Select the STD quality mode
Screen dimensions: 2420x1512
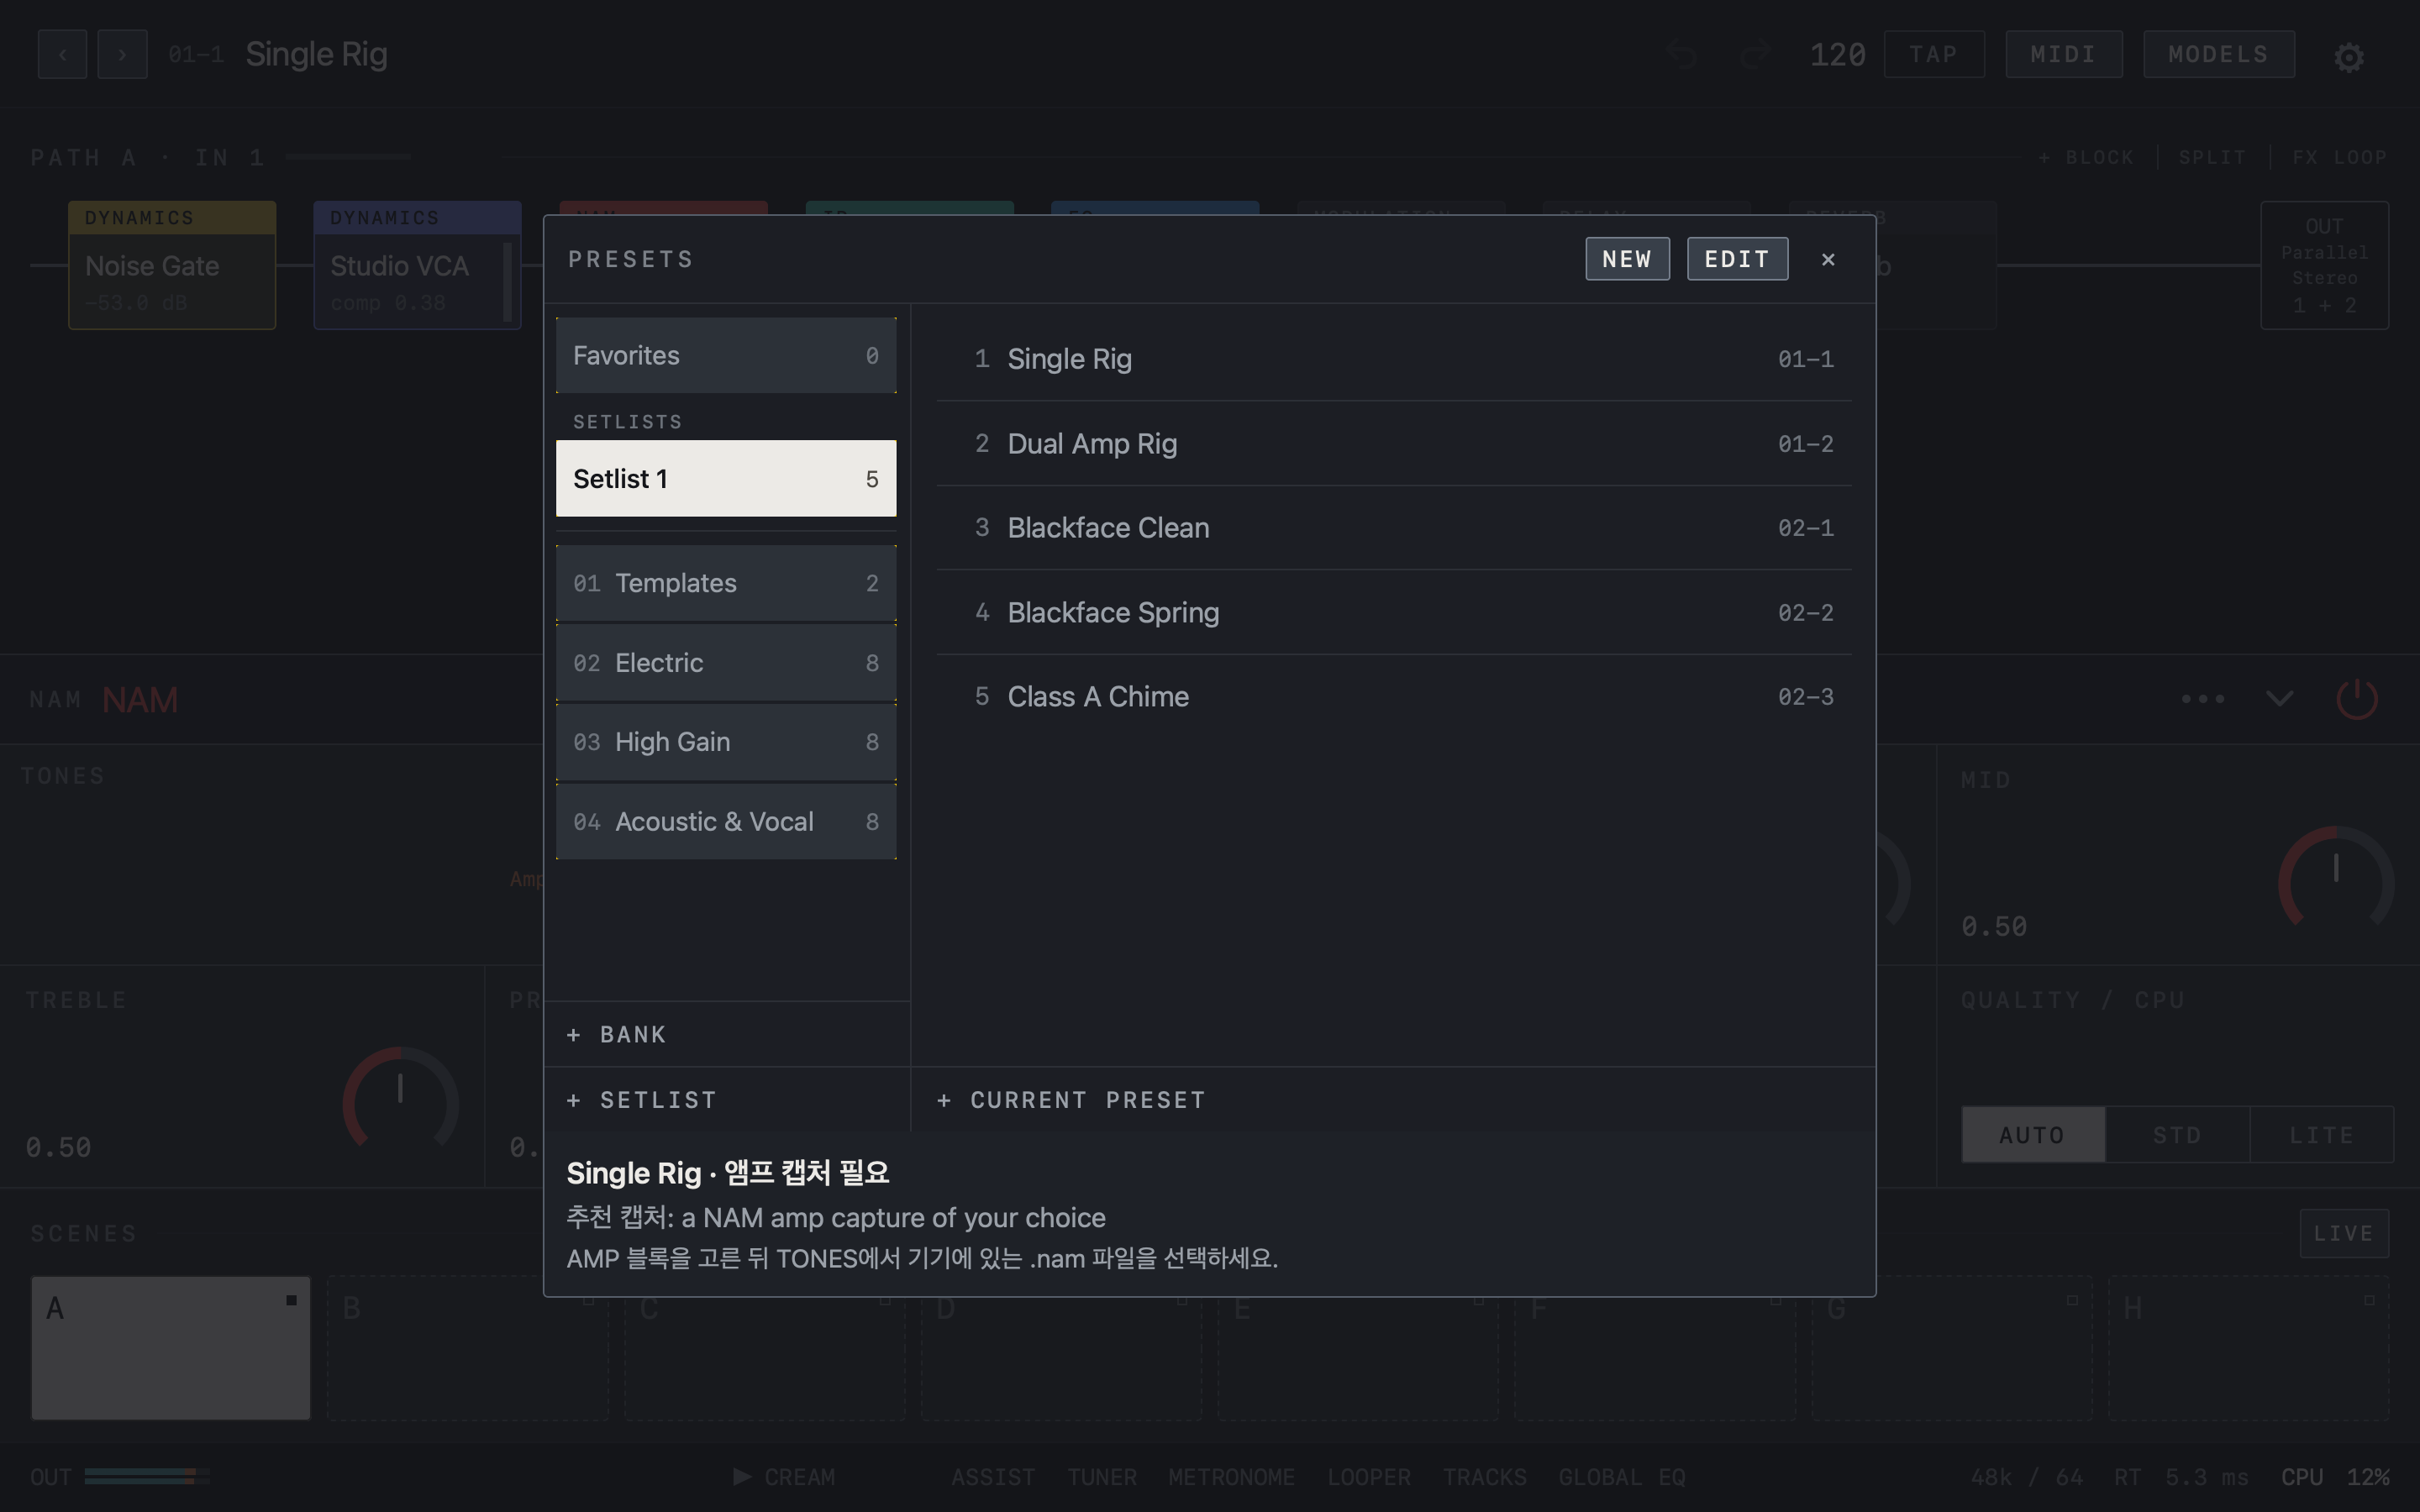click(x=2177, y=1135)
